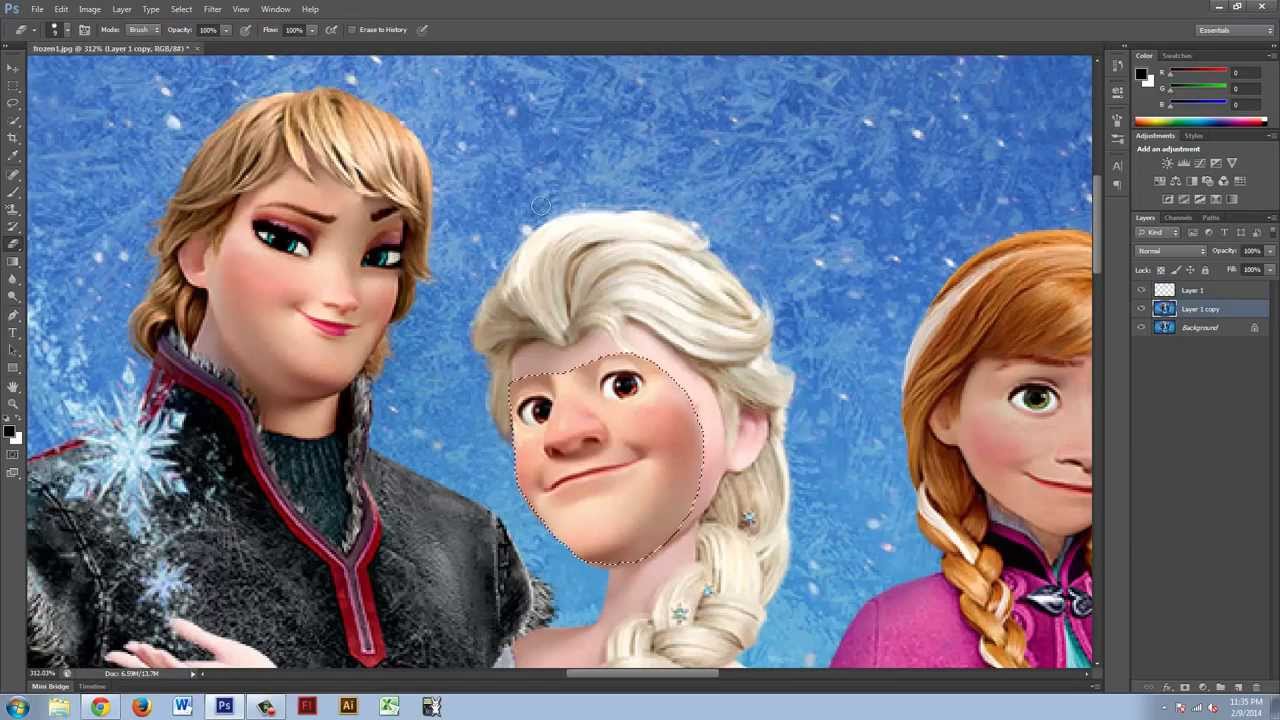1280x720 pixels.
Task: Click the horizontal canvas scrollbar
Action: [641, 673]
